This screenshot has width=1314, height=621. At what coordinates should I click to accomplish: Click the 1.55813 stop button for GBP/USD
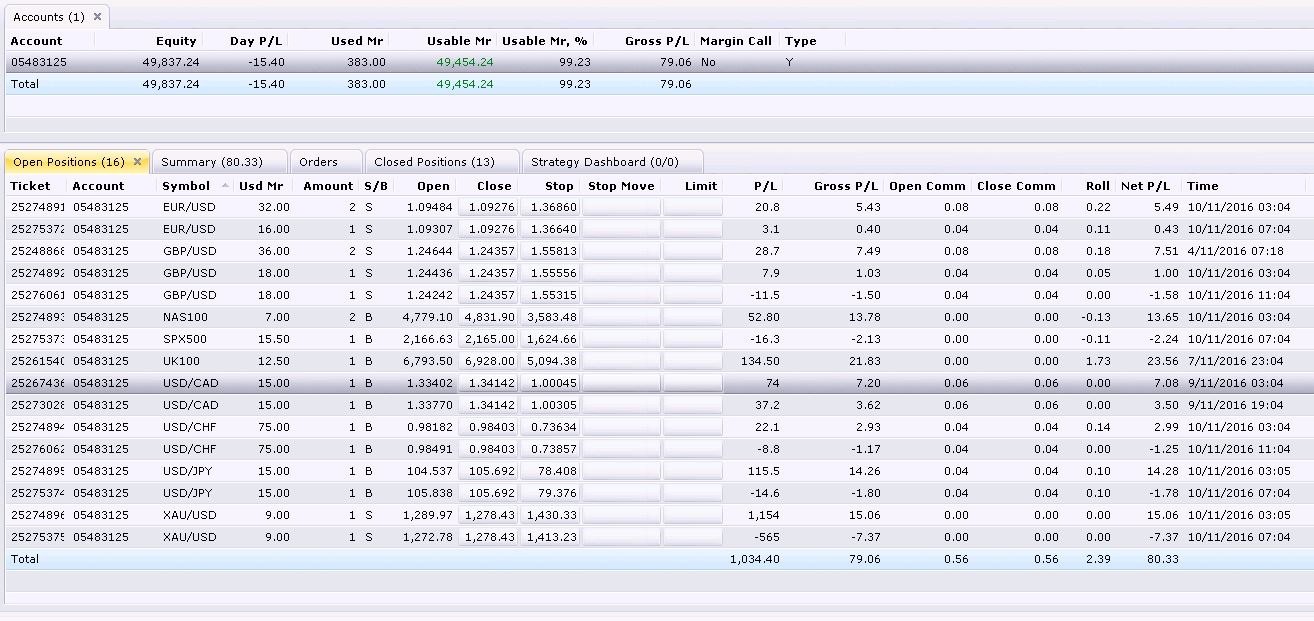tap(548, 251)
